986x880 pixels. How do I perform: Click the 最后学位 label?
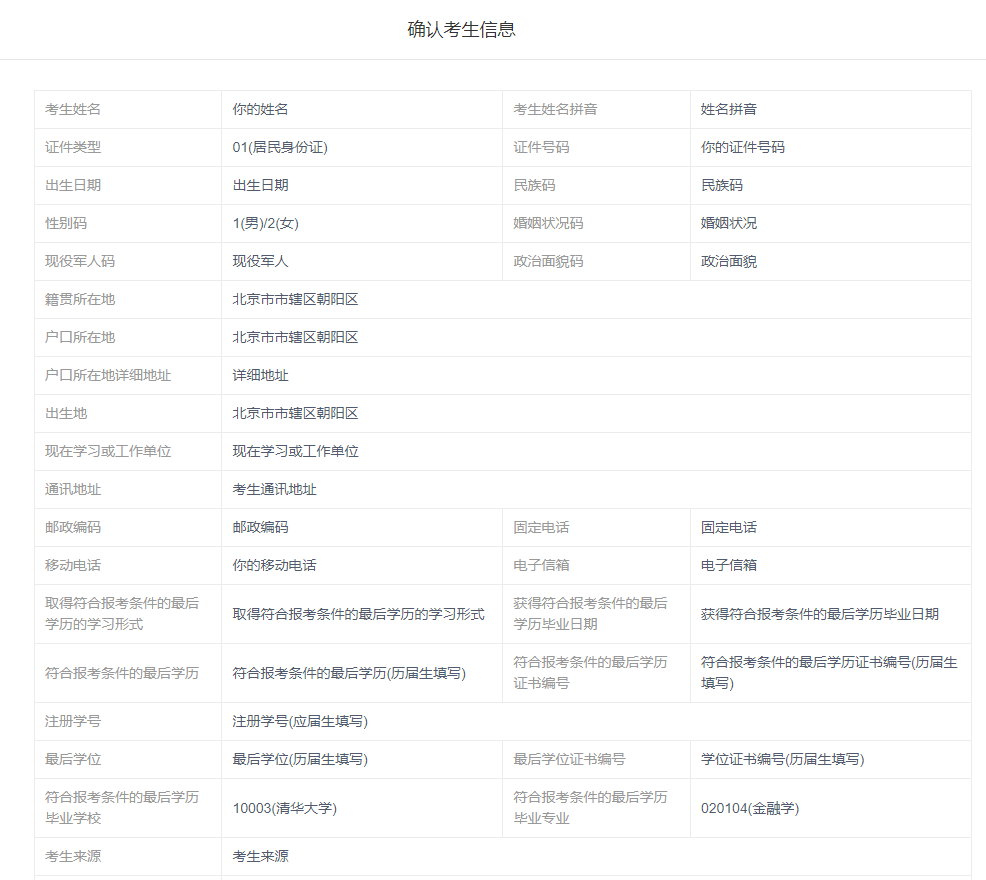pyautogui.click(x=73, y=759)
